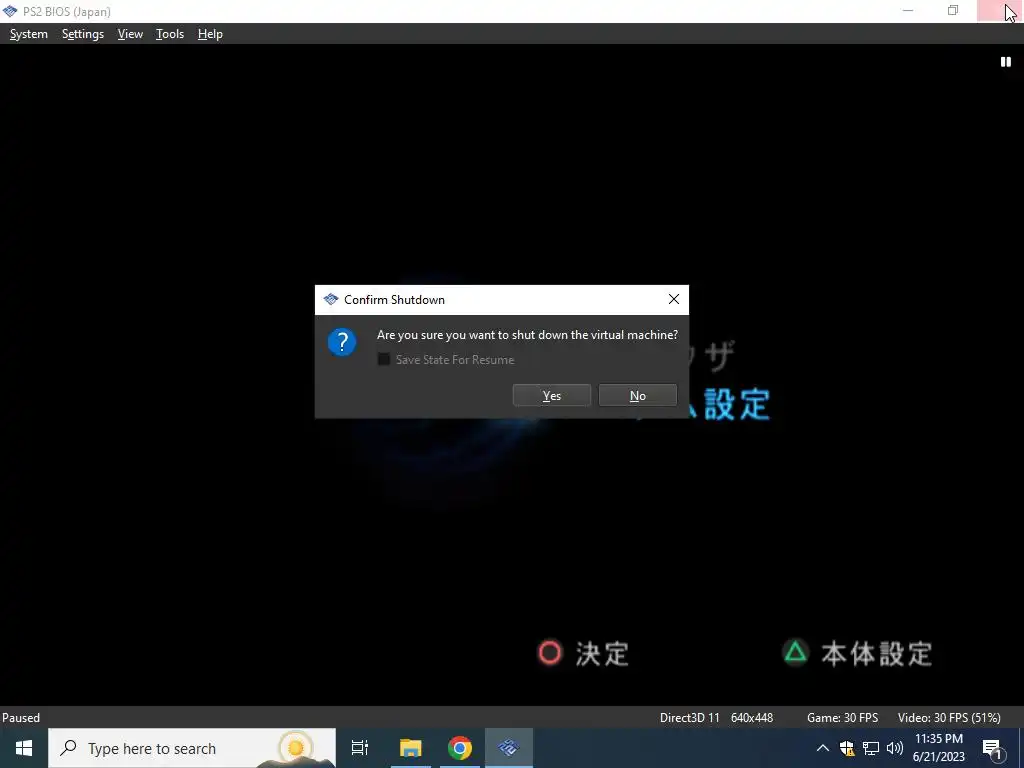Open File Explorer from the taskbar
The width and height of the screenshot is (1024, 768).
click(x=411, y=748)
